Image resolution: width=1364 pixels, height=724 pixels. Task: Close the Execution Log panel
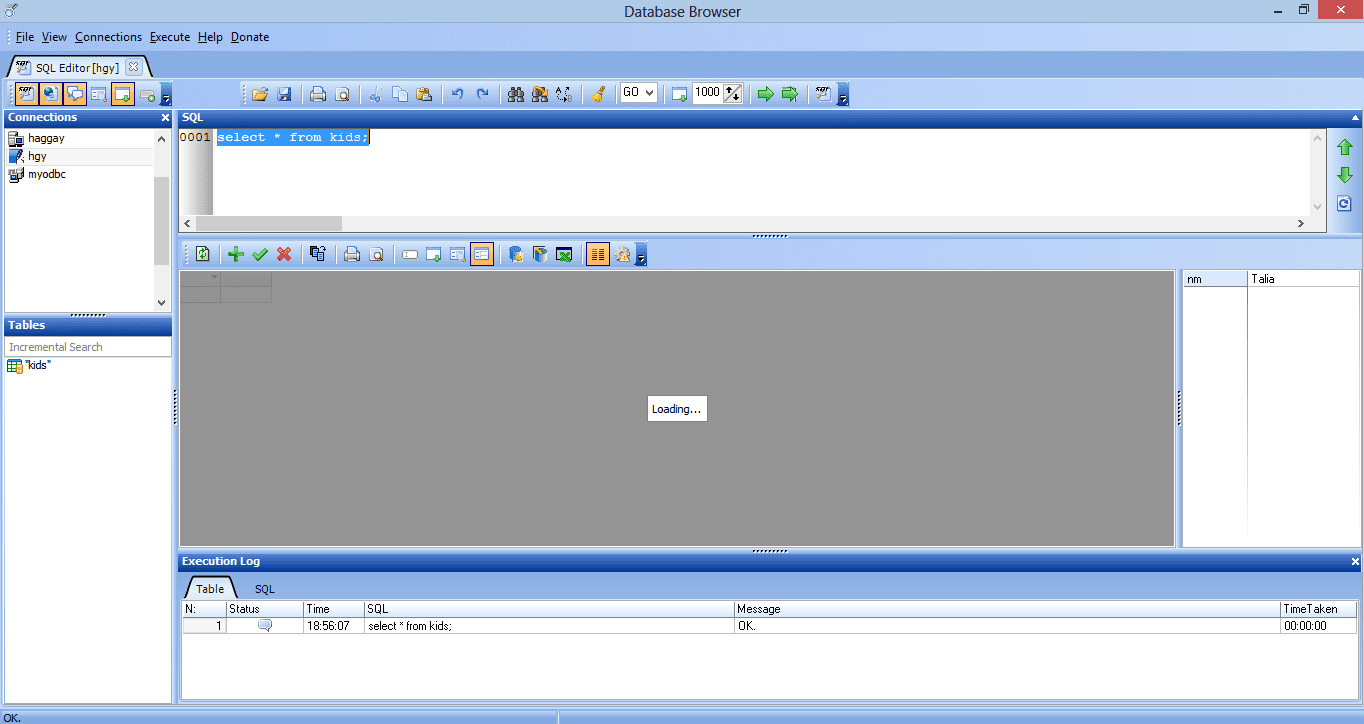1355,562
